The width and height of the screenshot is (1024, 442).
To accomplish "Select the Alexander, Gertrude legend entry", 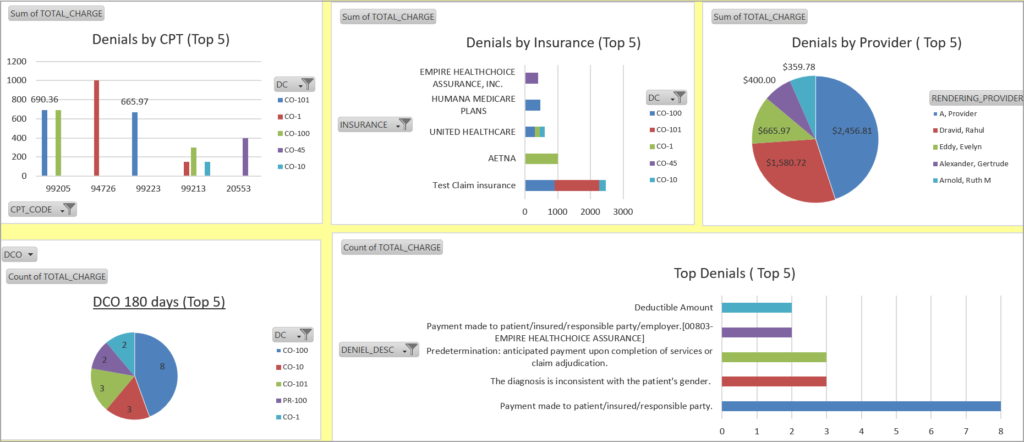I will tap(936, 162).
